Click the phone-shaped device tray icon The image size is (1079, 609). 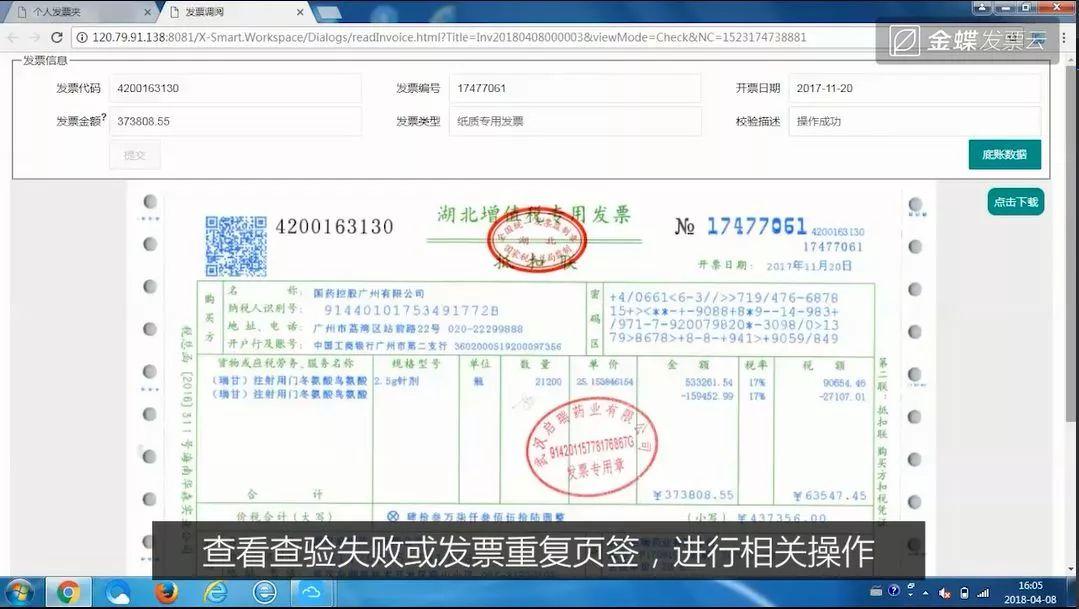click(x=964, y=592)
